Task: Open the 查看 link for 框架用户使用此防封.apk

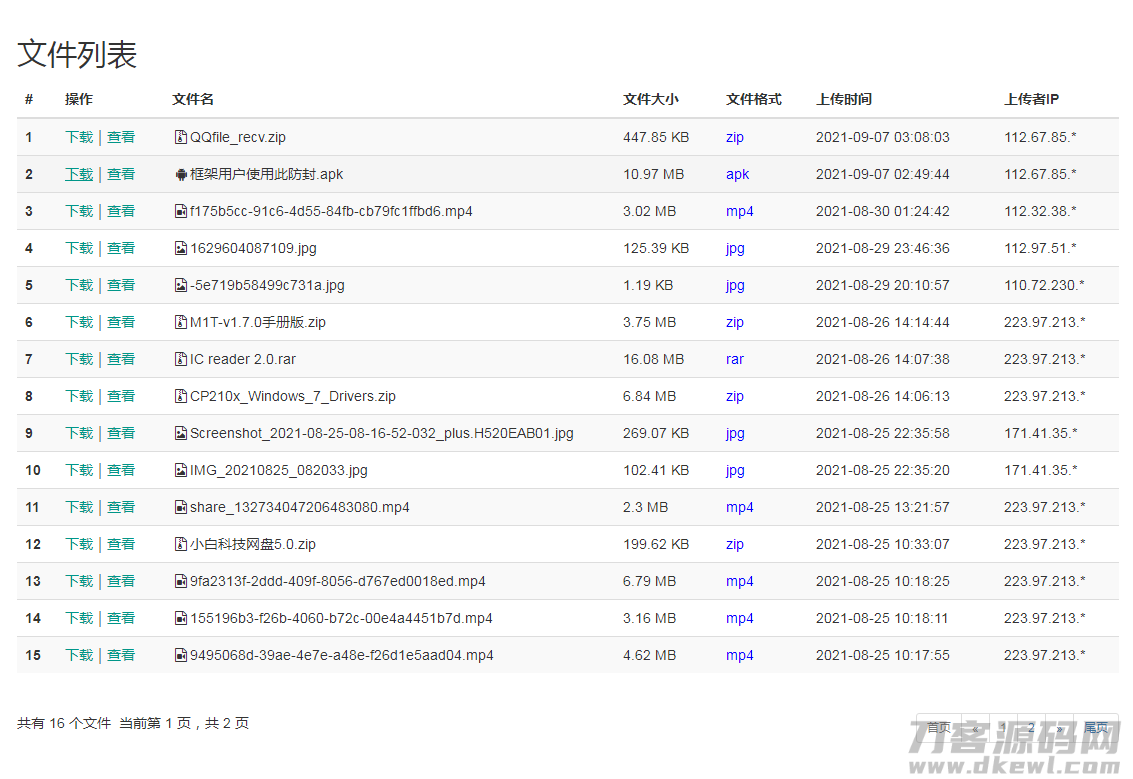Action: click(121, 174)
